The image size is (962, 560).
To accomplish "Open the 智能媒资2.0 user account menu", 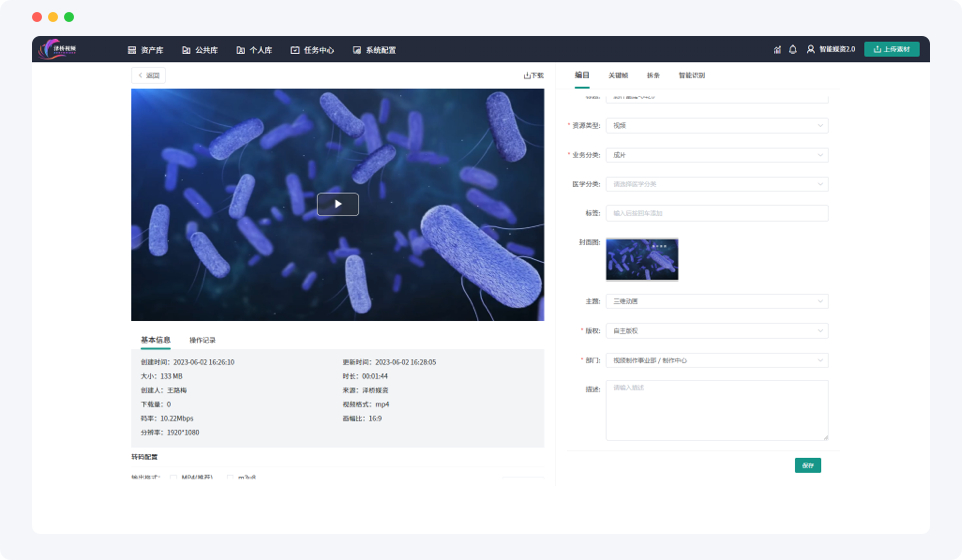I will coord(831,49).
